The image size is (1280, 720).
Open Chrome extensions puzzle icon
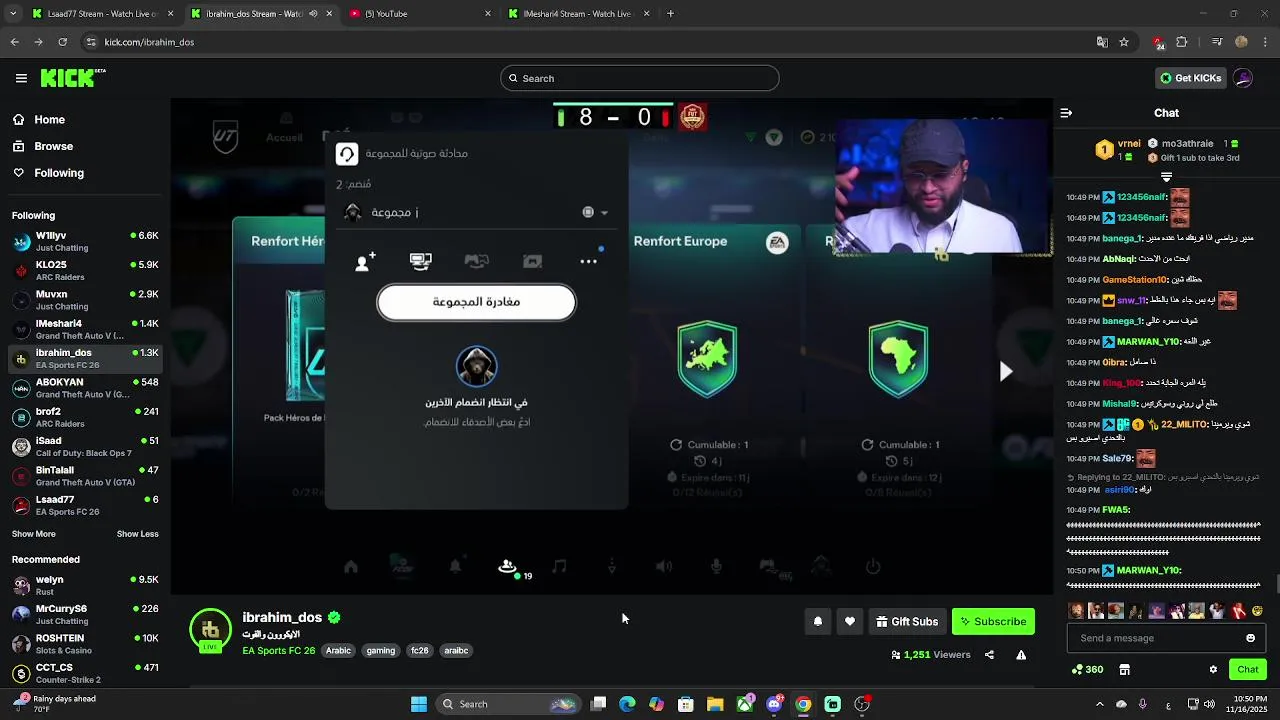(1182, 42)
